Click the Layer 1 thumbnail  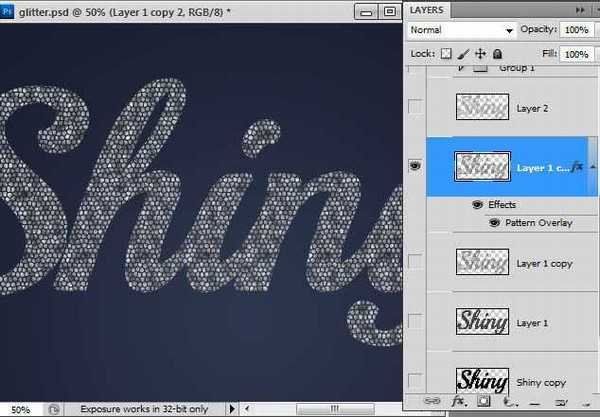pos(482,321)
